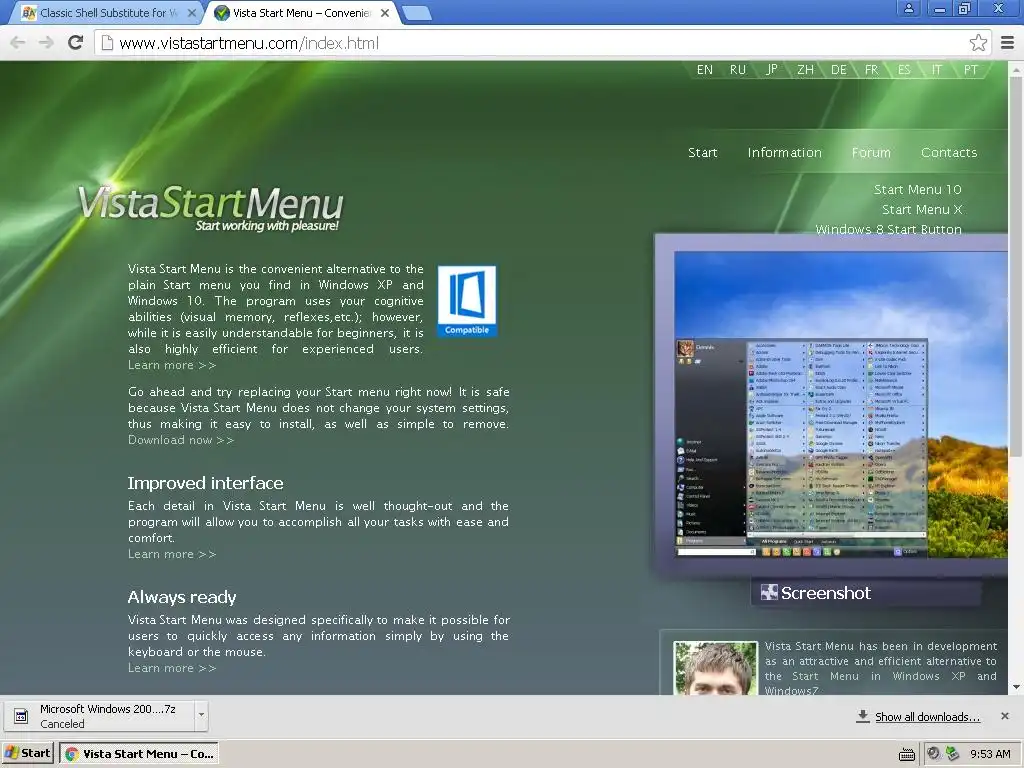
Task: Click the developer portrait photo
Action: click(716, 668)
